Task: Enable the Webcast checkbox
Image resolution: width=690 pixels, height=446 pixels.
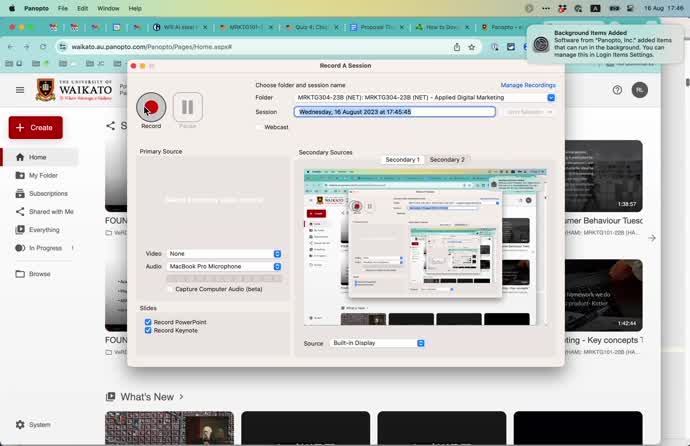Action: 260,127
